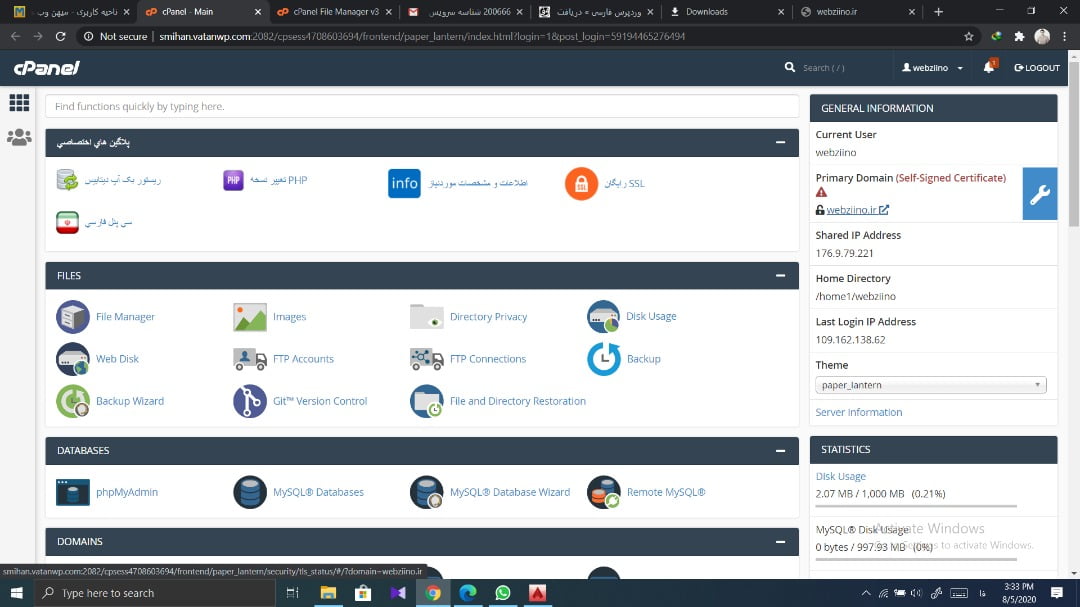The height and width of the screenshot is (607, 1080).
Task: Open the Images icon
Action: click(249, 317)
